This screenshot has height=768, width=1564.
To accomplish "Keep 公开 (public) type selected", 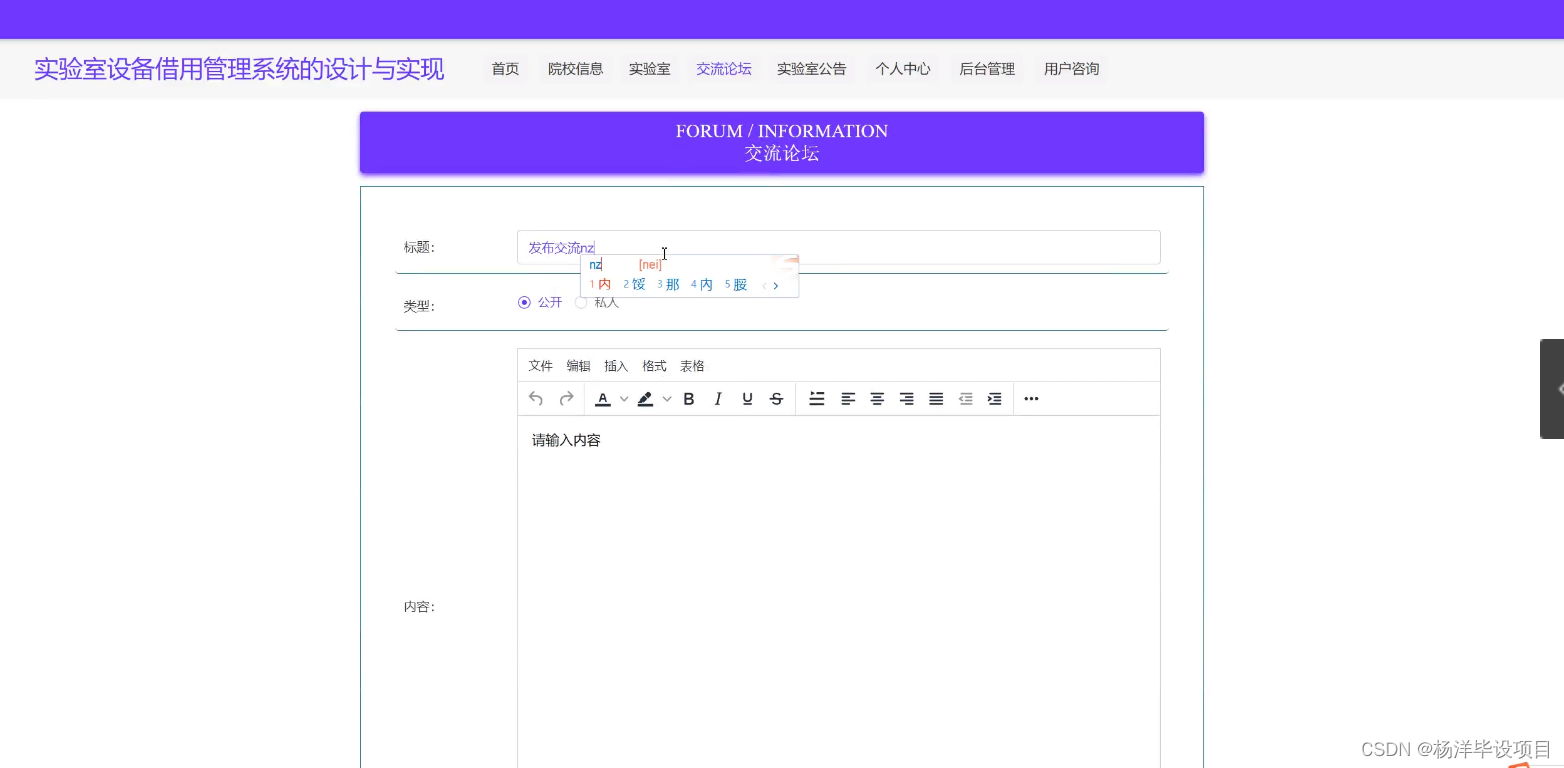I will [x=525, y=302].
